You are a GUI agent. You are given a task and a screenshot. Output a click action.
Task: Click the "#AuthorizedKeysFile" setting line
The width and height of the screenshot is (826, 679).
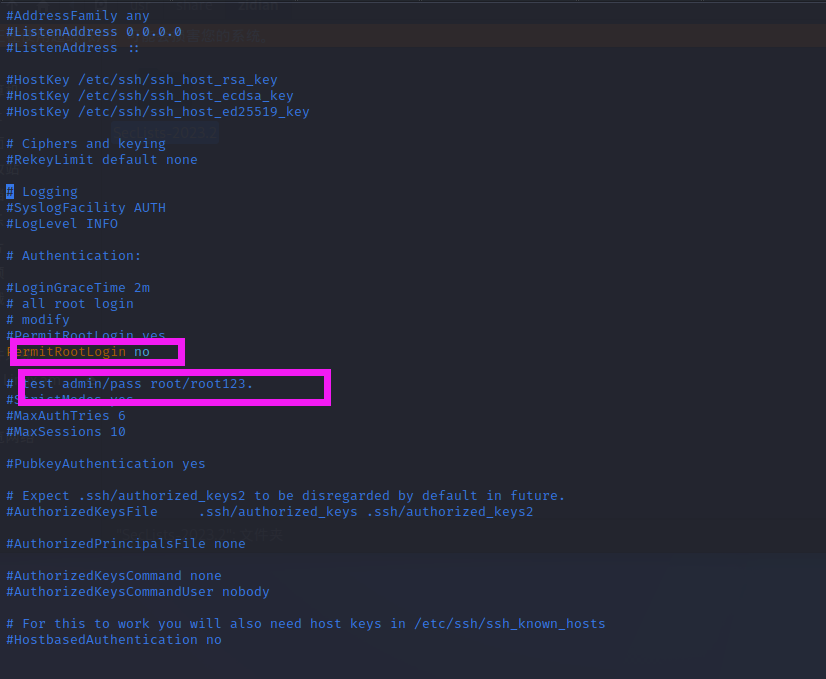pyautogui.click(x=270, y=512)
